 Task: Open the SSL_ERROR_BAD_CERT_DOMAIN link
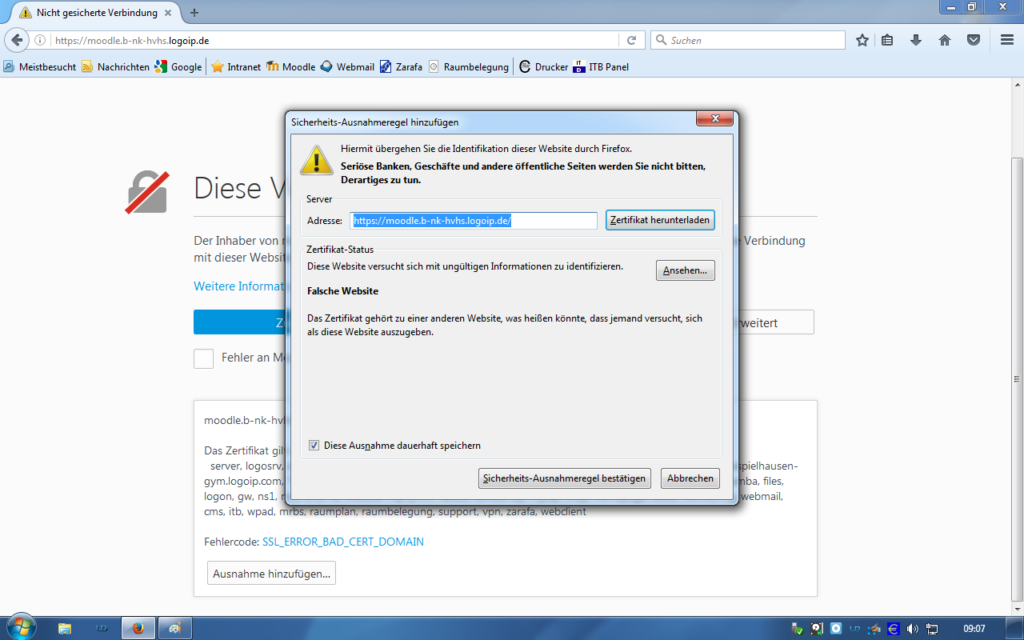pyautogui.click(x=343, y=541)
